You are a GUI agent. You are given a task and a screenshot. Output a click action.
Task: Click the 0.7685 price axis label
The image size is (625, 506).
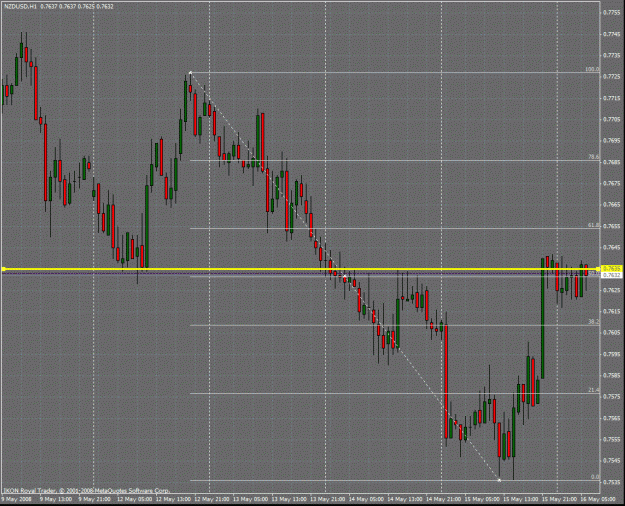(x=611, y=162)
